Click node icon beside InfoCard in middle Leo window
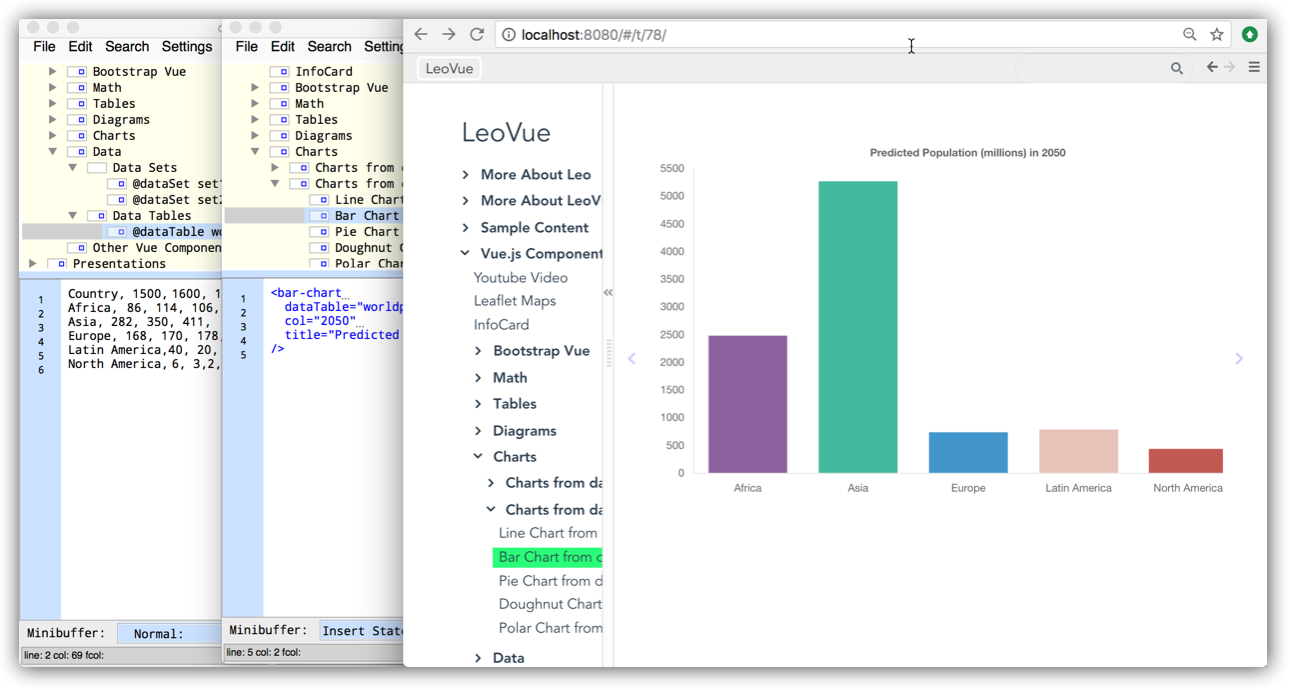 (279, 72)
